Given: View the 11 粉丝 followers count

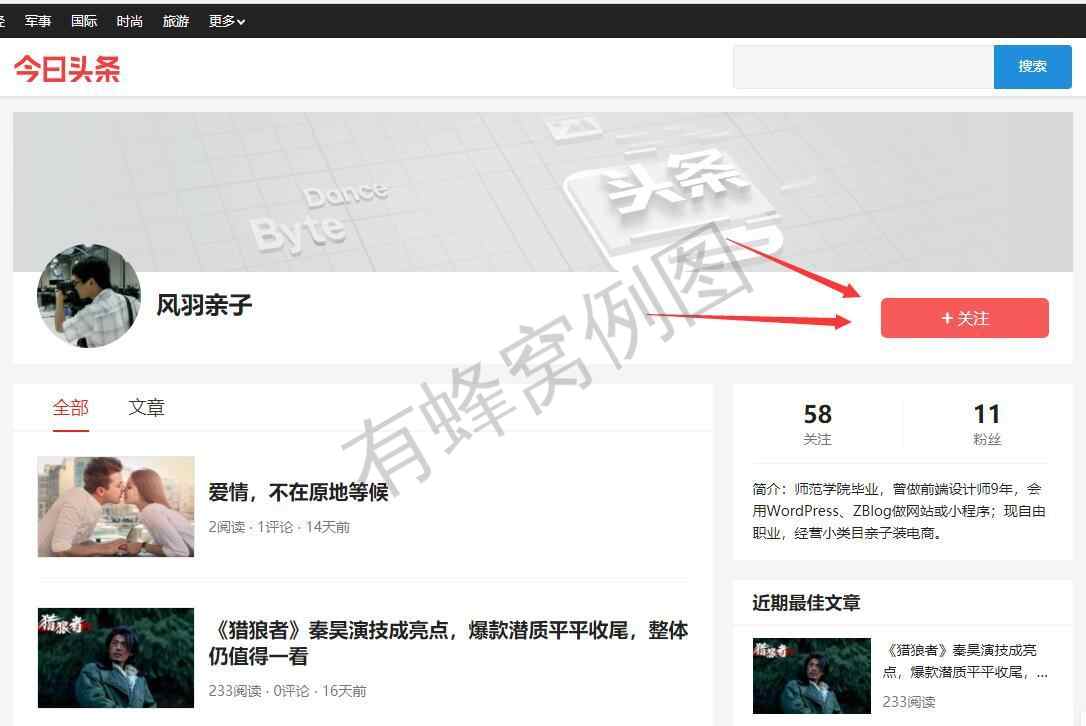Looking at the screenshot, I should [987, 424].
